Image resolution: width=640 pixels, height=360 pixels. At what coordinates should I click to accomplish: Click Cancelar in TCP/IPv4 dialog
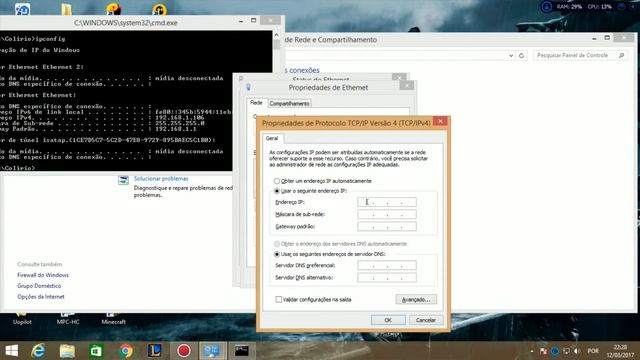(x=426, y=320)
